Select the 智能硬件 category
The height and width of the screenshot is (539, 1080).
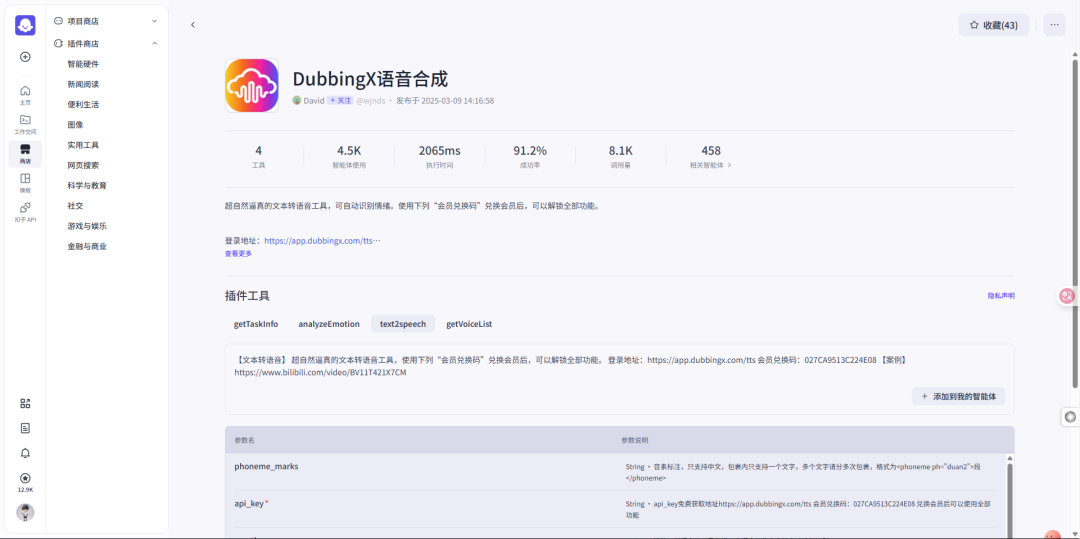83,64
